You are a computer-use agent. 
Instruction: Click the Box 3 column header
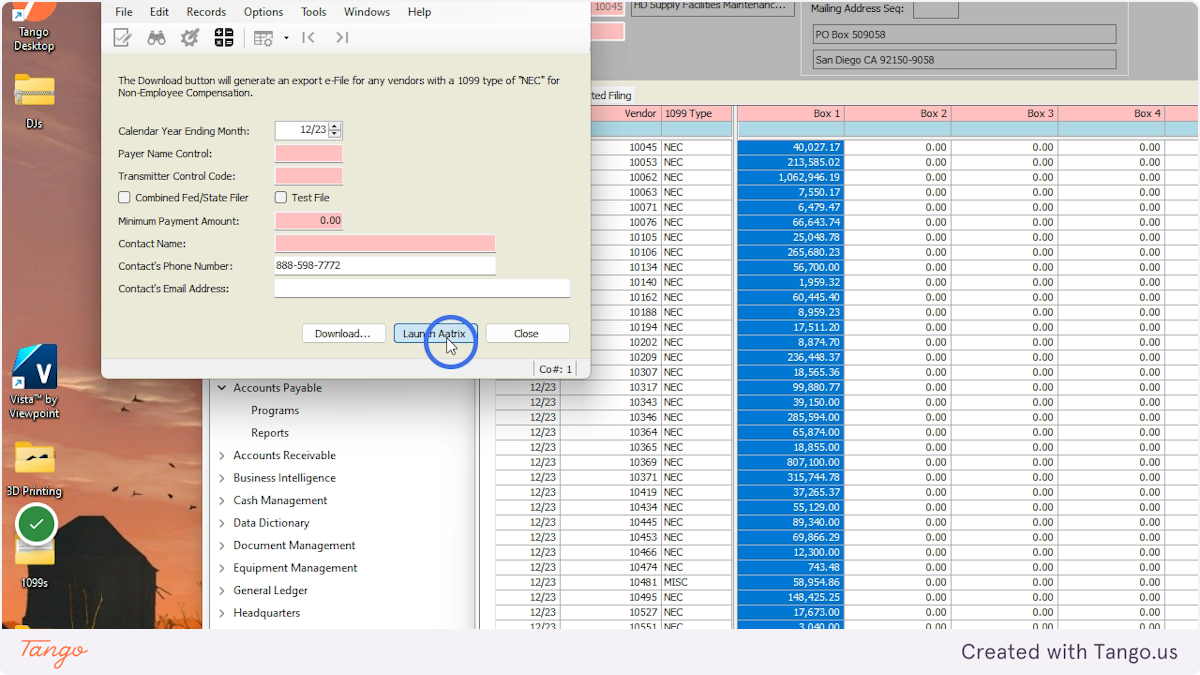[1004, 113]
